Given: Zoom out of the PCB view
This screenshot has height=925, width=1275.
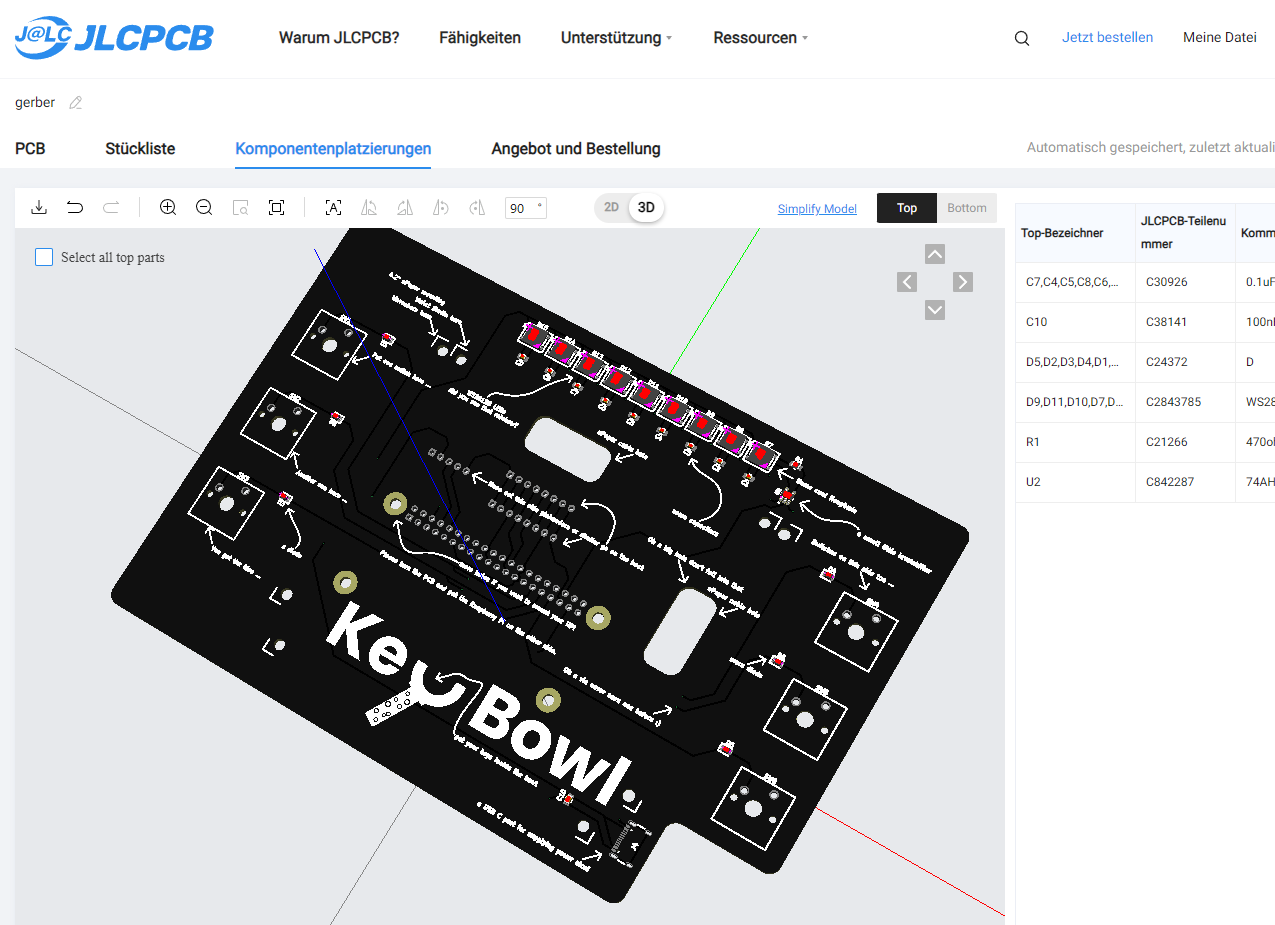Looking at the screenshot, I should click(x=204, y=207).
